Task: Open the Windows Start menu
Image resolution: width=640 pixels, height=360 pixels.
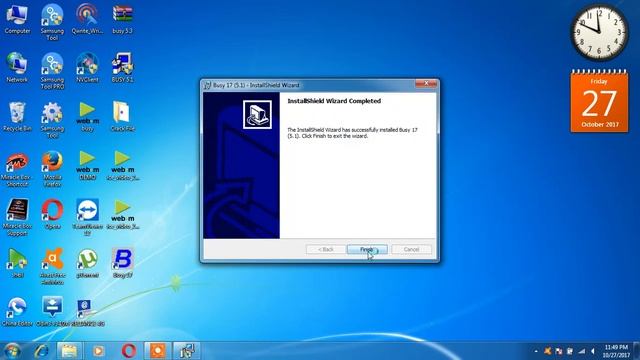Action: pos(12,351)
